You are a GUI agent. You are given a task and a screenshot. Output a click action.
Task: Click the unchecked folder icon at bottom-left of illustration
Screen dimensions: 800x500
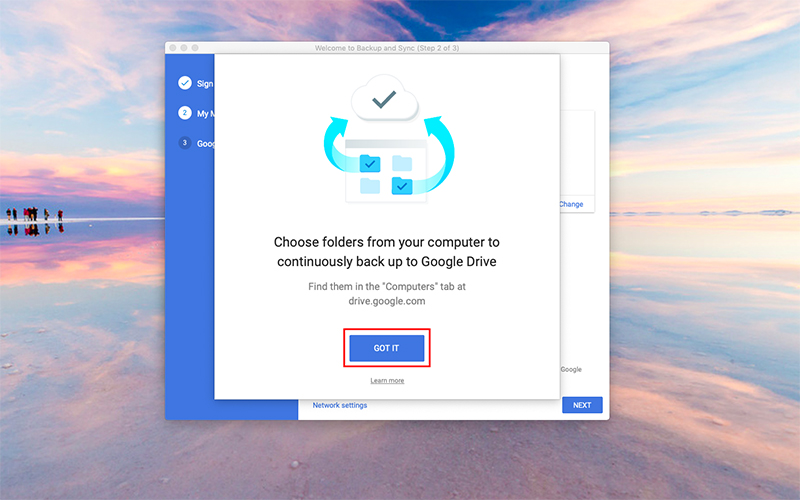click(370, 186)
